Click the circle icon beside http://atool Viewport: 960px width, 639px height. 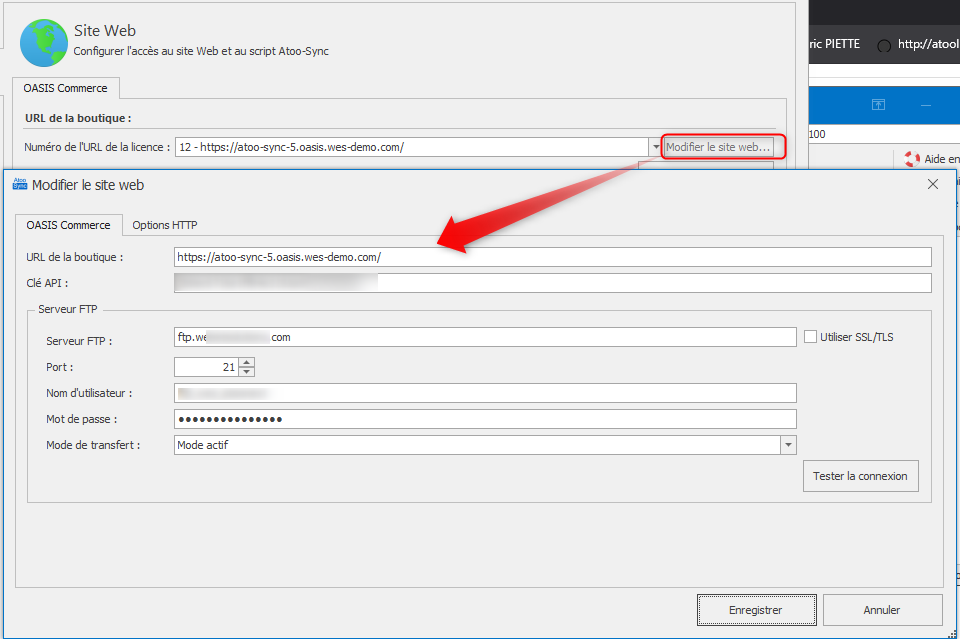point(883,46)
